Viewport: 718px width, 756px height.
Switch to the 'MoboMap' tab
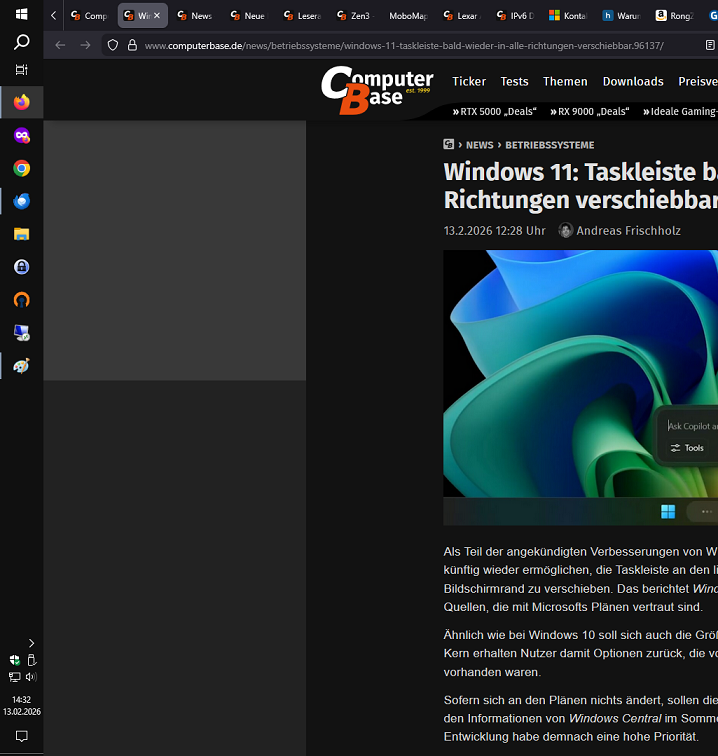pos(408,16)
